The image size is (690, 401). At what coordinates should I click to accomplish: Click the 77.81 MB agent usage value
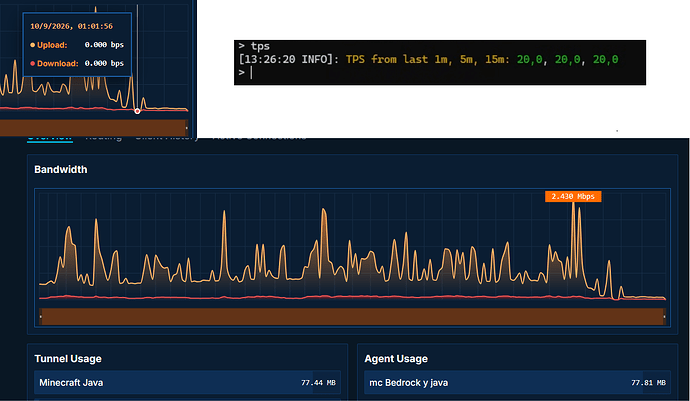[x=648, y=383]
